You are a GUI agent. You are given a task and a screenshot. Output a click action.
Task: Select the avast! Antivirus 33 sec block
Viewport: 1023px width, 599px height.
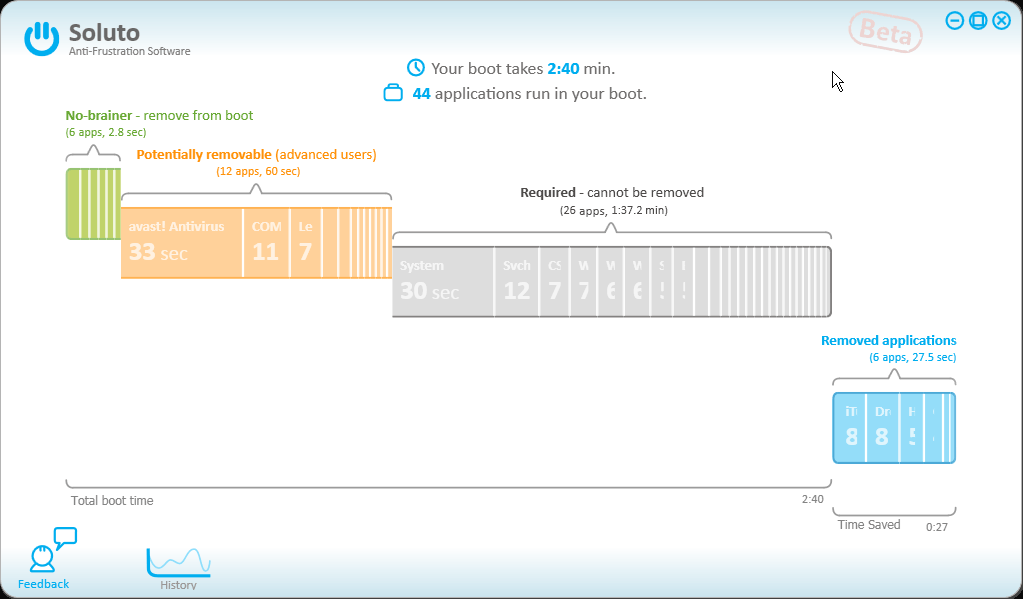point(181,243)
